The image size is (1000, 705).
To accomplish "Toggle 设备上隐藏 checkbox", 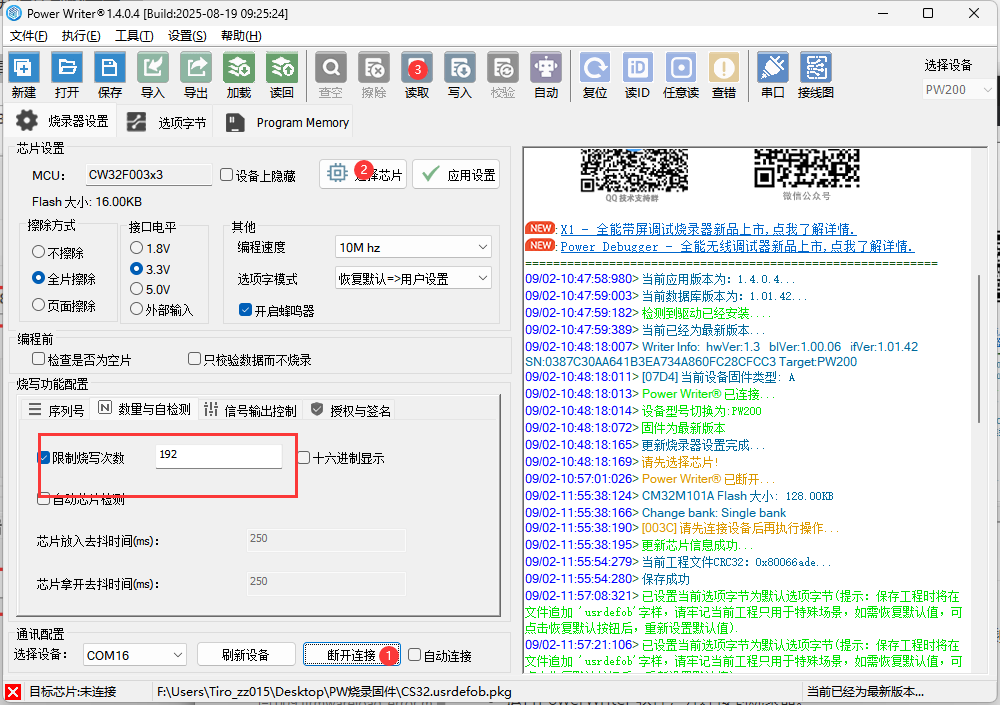I will [x=226, y=175].
